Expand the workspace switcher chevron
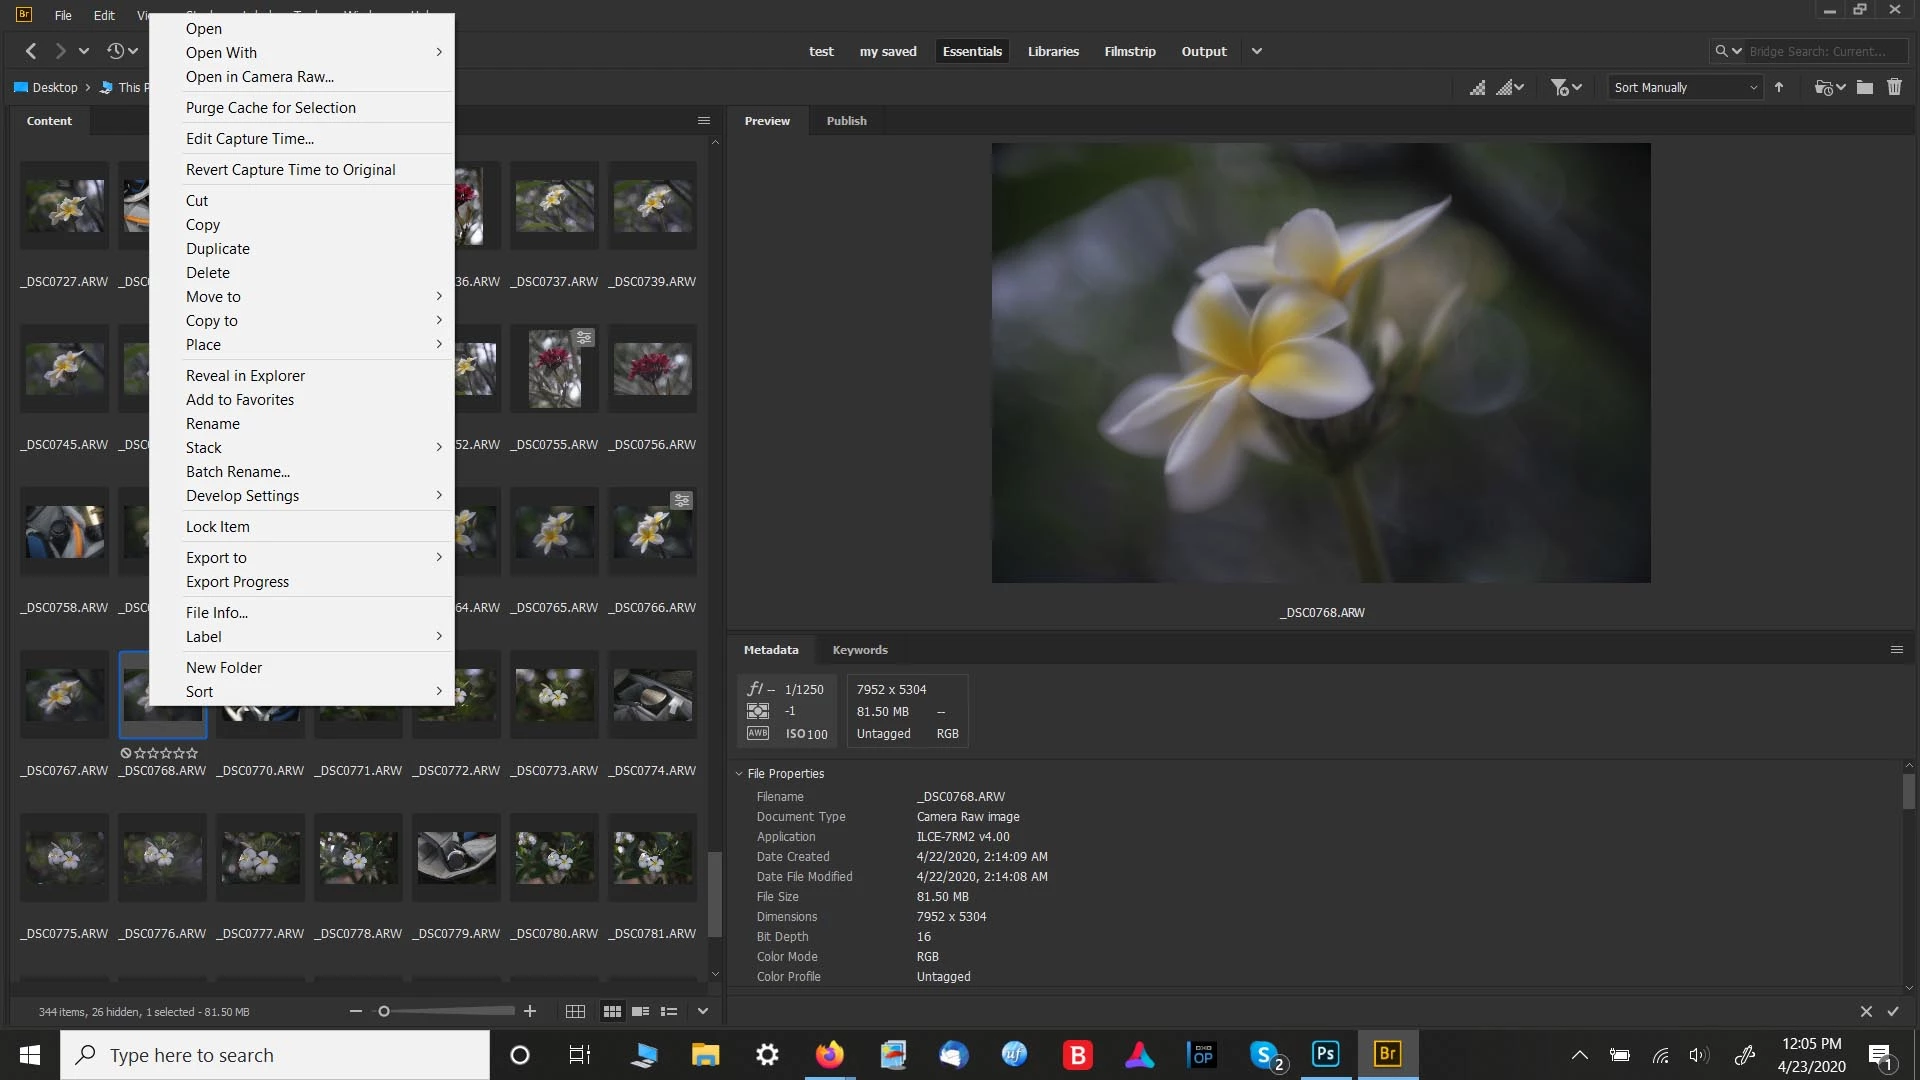The image size is (1920, 1080). tap(1257, 51)
